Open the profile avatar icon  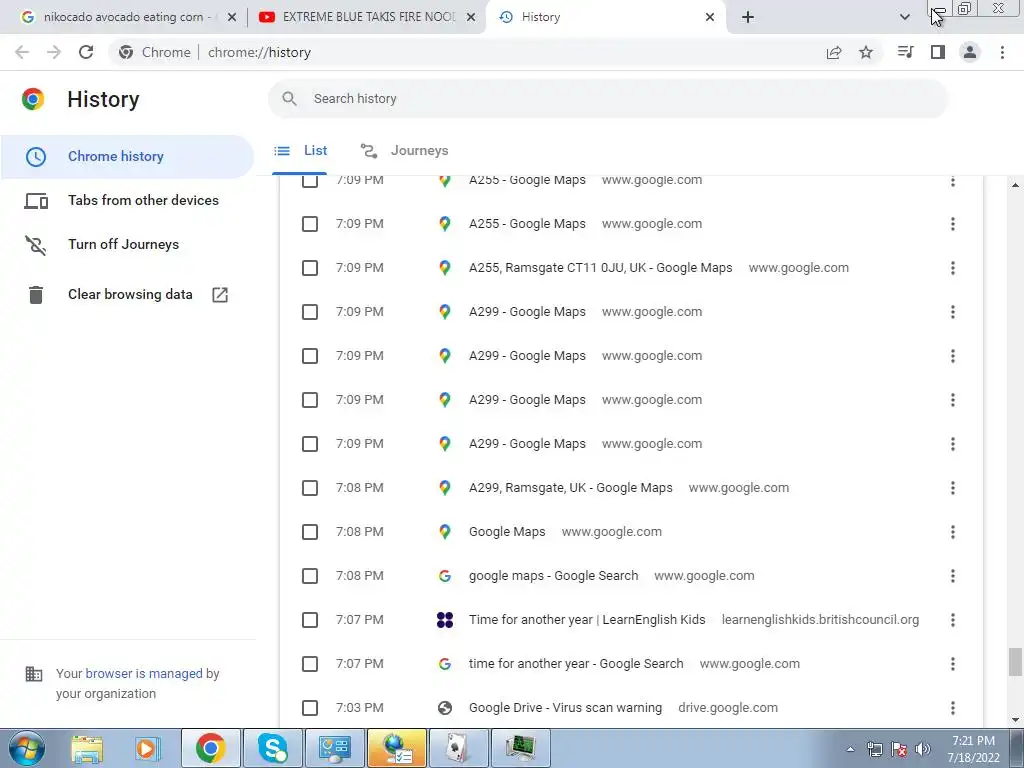tap(970, 52)
